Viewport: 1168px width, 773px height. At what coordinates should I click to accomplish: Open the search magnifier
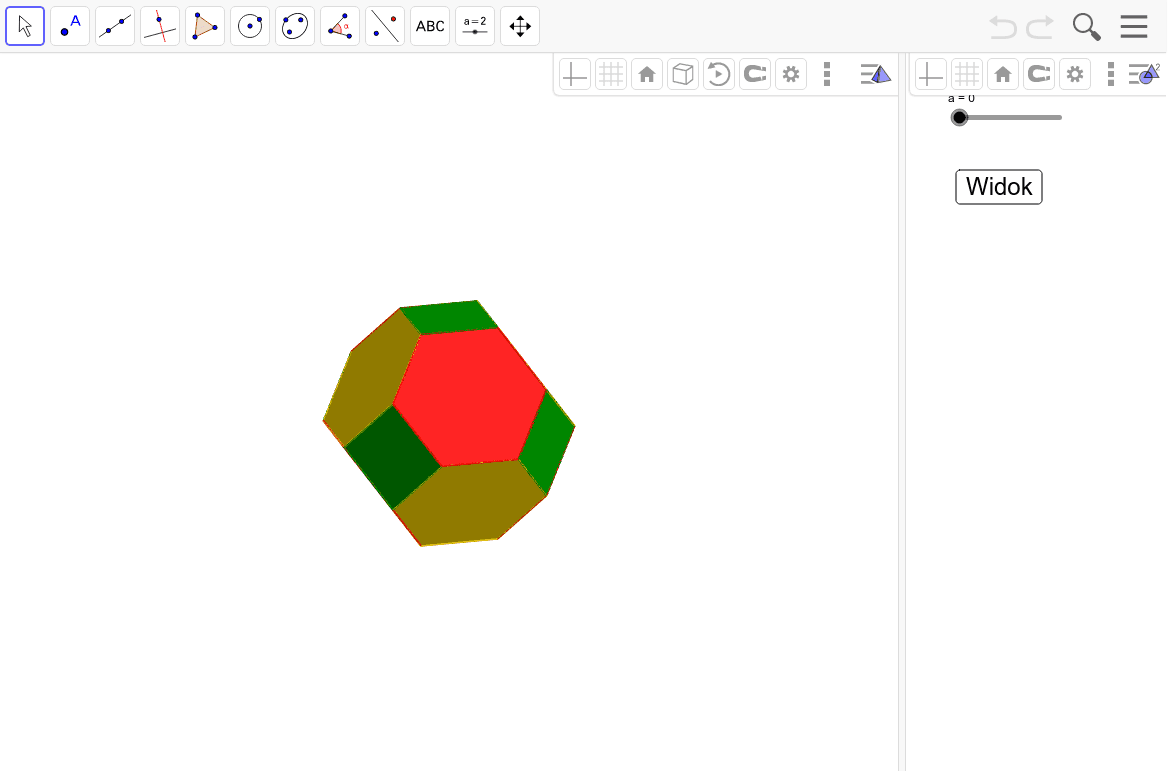[1087, 27]
